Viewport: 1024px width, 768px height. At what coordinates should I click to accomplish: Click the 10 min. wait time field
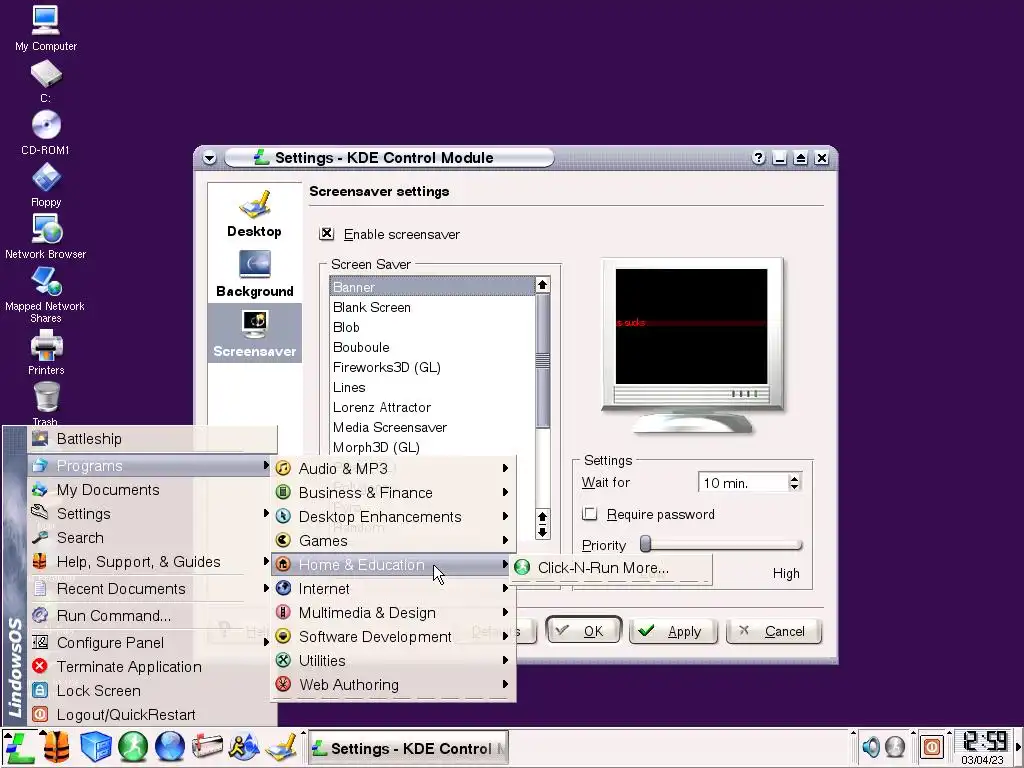point(743,483)
